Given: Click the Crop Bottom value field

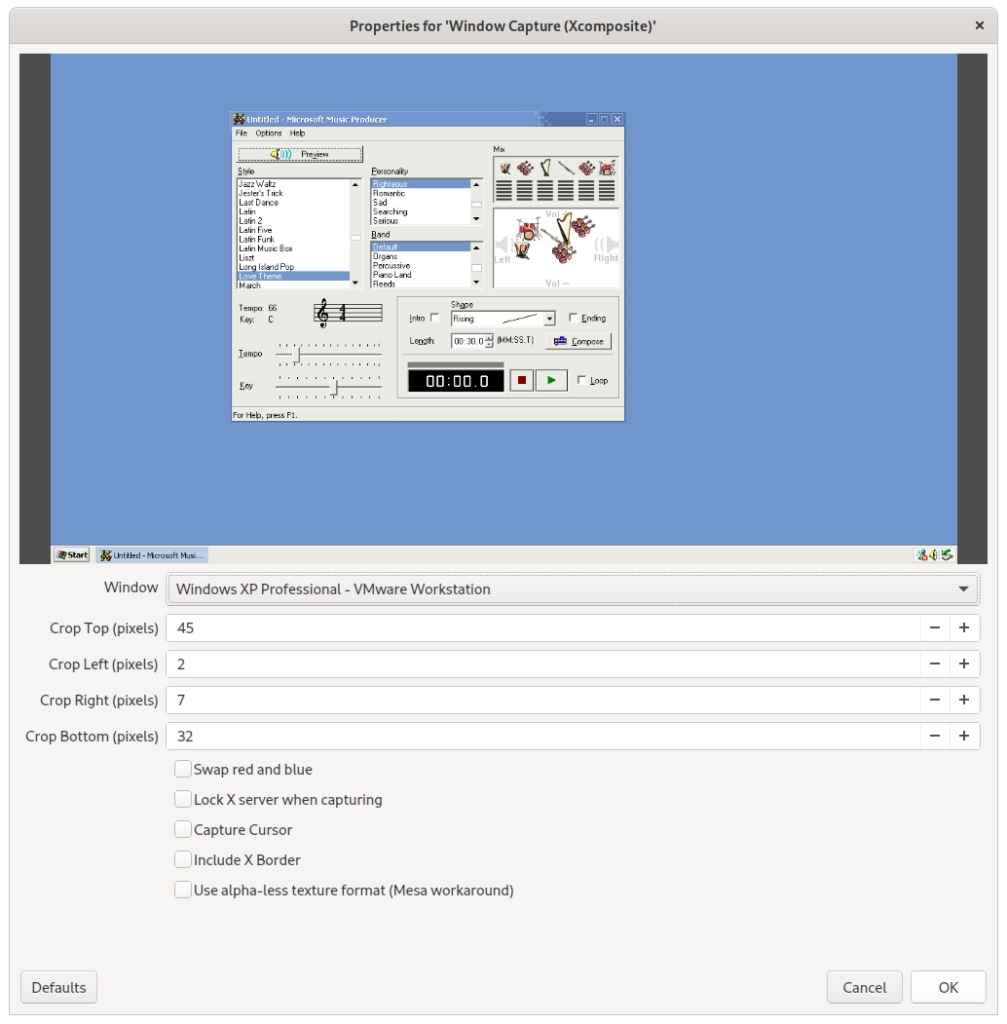Looking at the screenshot, I should tap(543, 736).
